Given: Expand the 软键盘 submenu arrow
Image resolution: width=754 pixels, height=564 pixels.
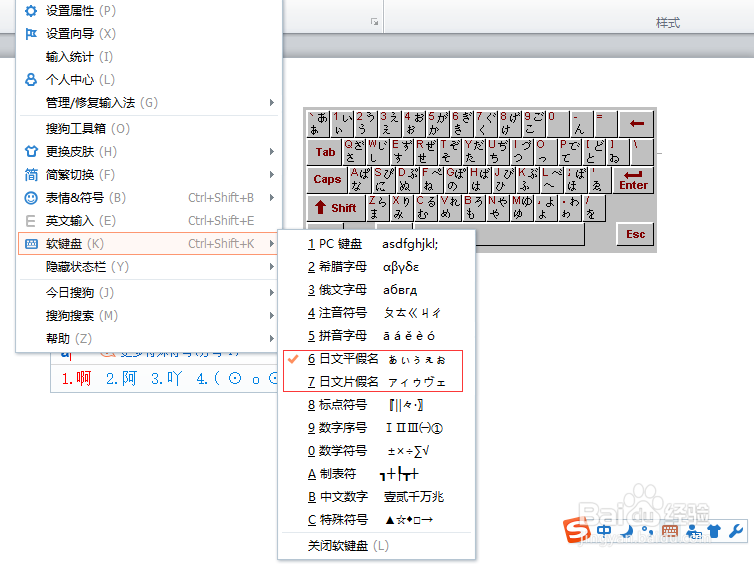Looking at the screenshot, I should (272, 244).
